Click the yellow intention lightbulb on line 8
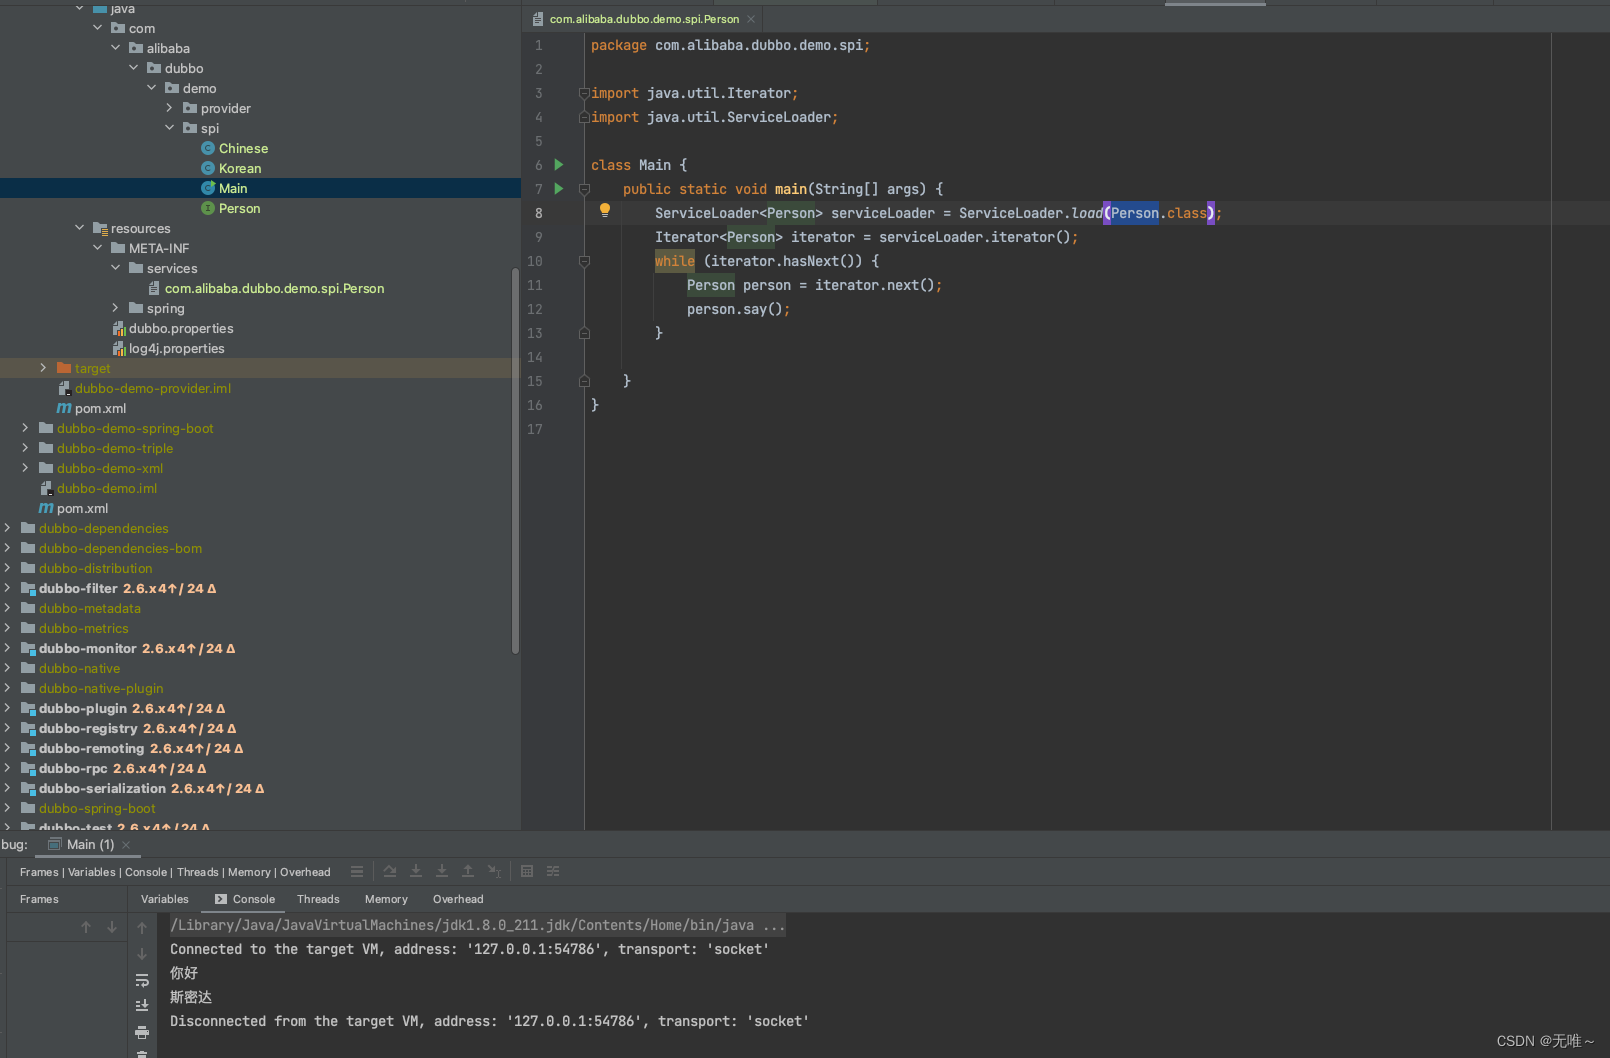Image resolution: width=1610 pixels, height=1058 pixels. point(604,211)
